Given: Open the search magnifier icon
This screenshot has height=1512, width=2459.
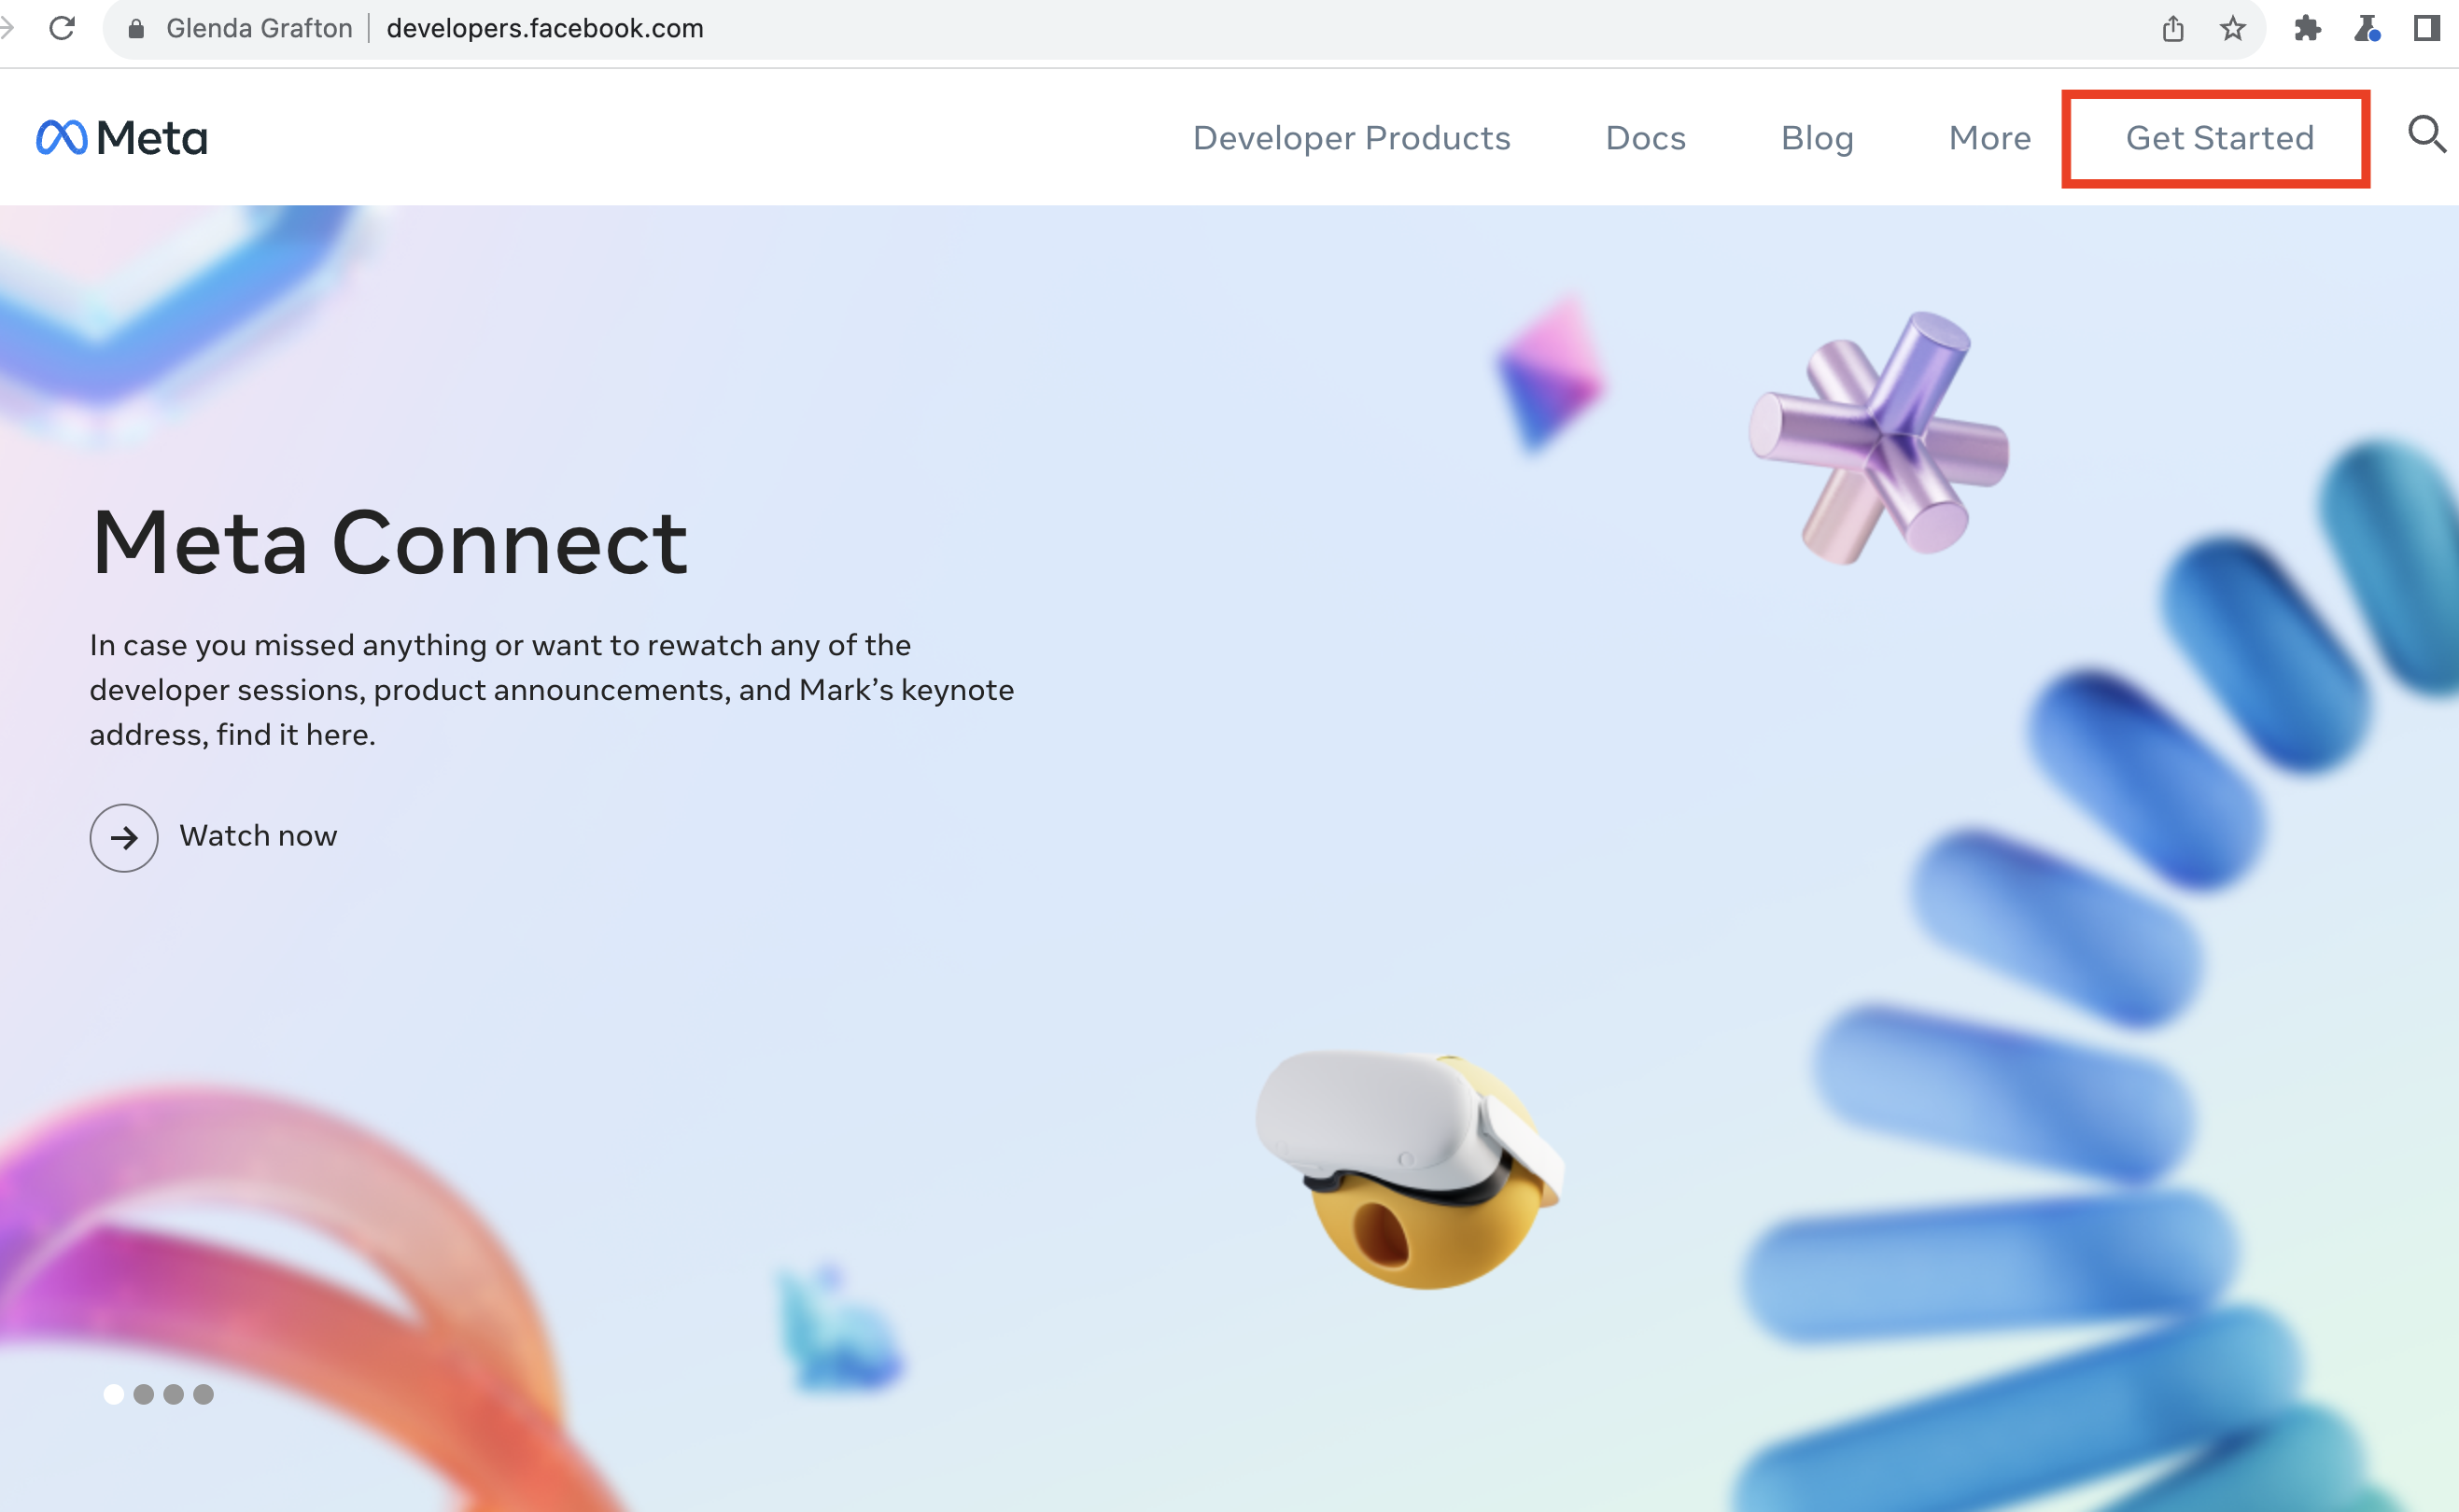Looking at the screenshot, I should click(x=2425, y=134).
